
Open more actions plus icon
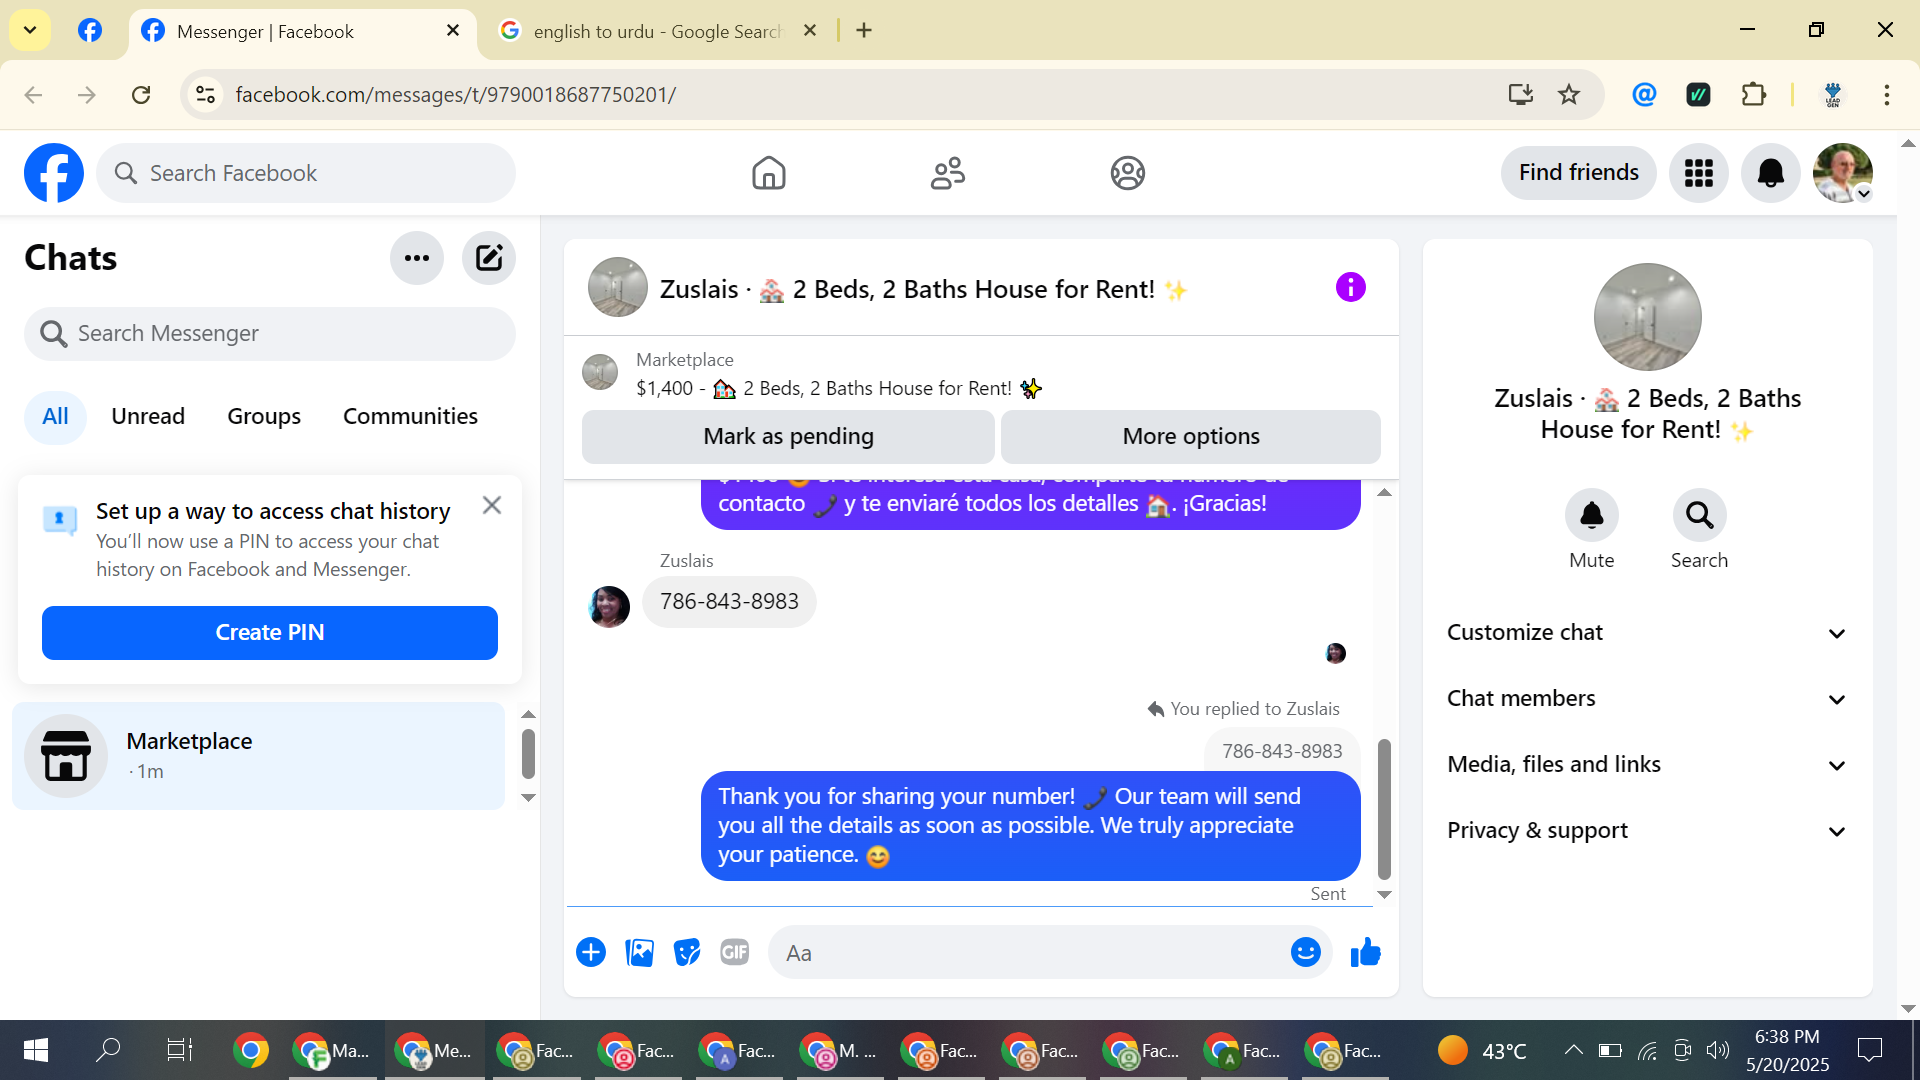point(591,953)
